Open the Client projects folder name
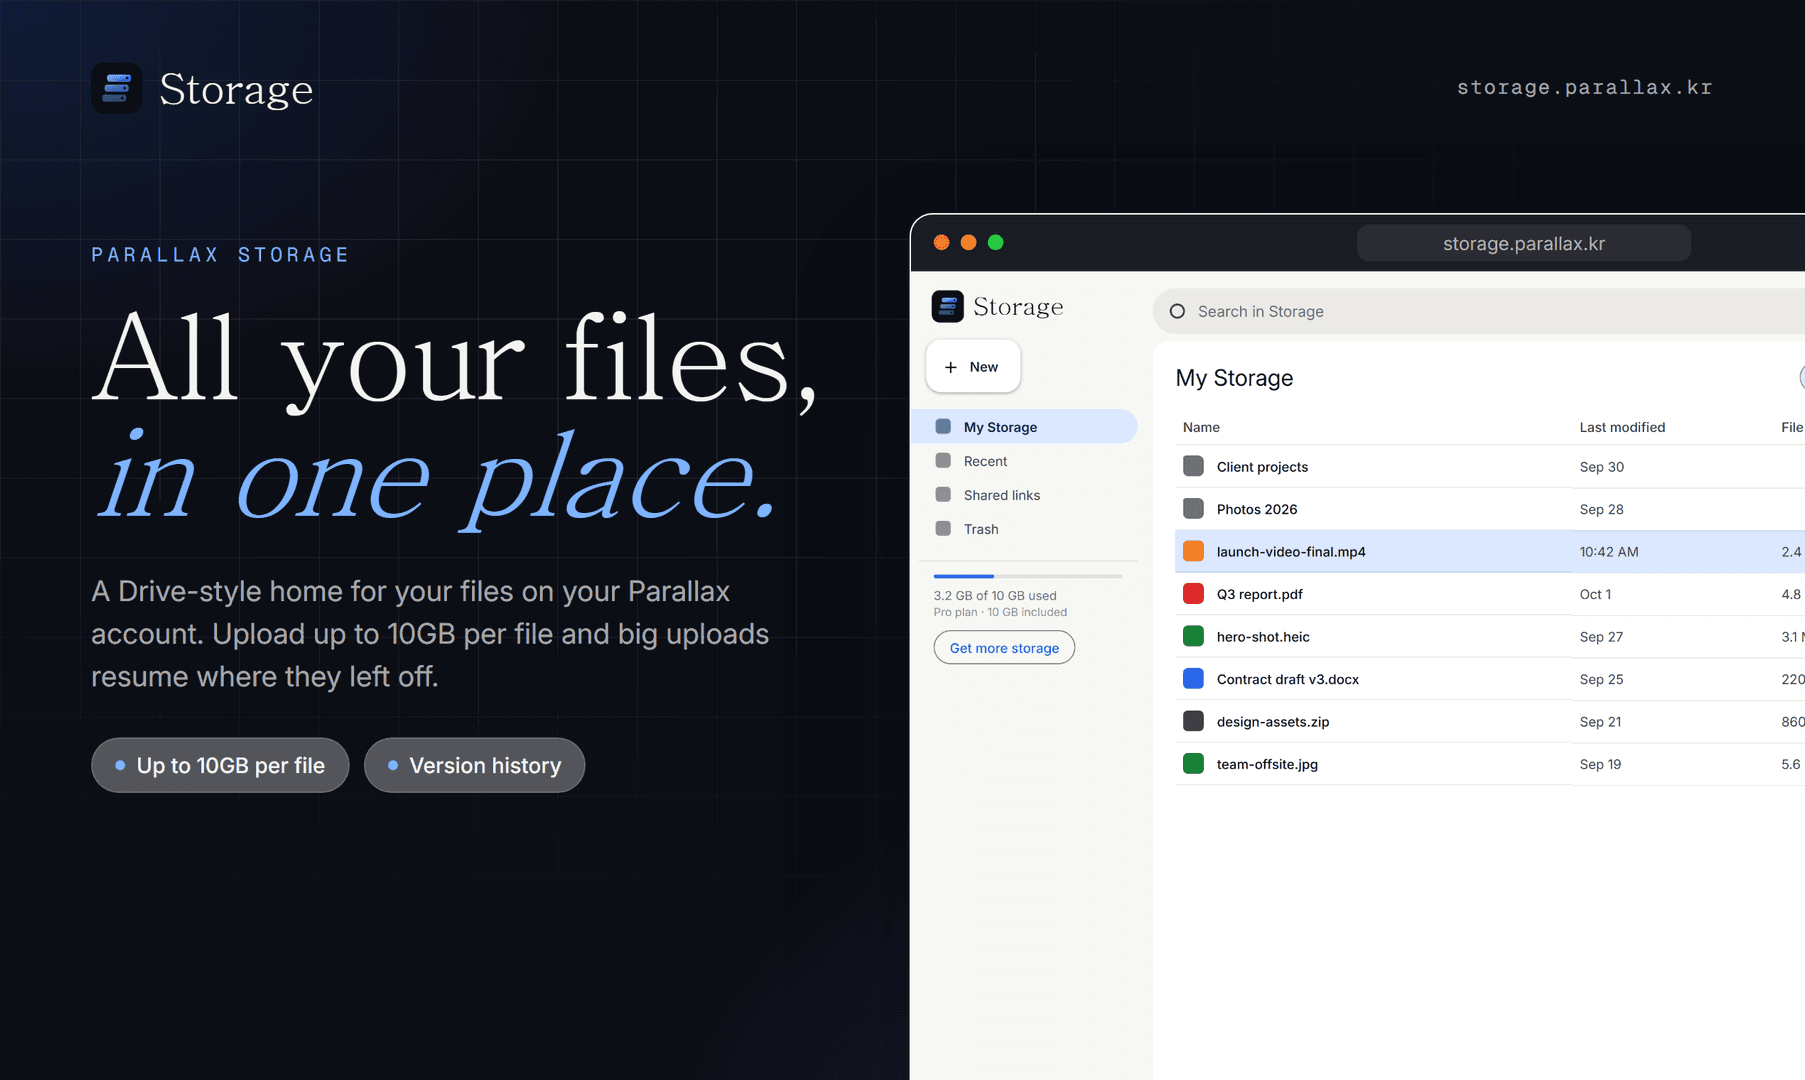 (1262, 466)
